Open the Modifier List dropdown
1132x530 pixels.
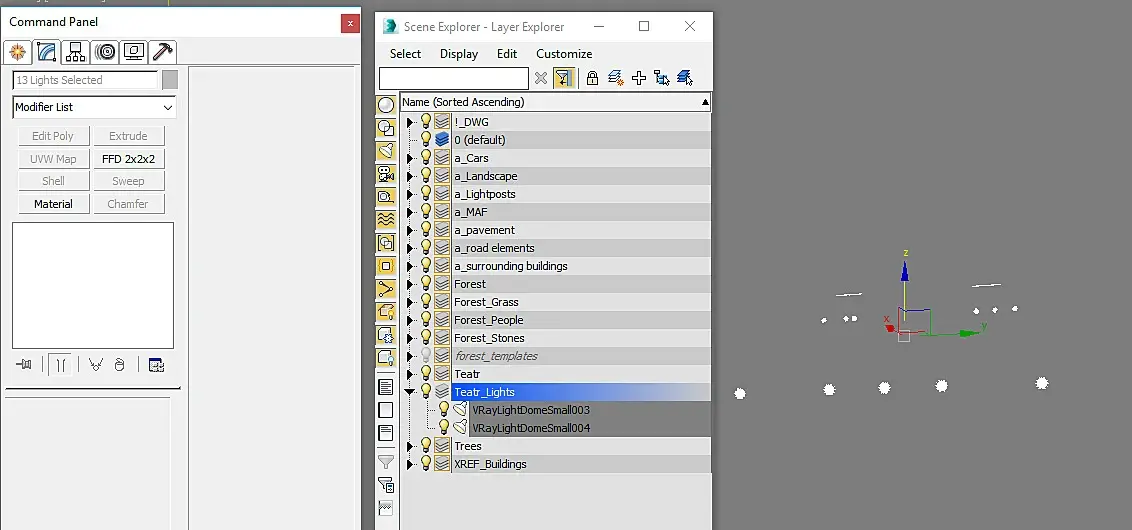tap(94, 107)
